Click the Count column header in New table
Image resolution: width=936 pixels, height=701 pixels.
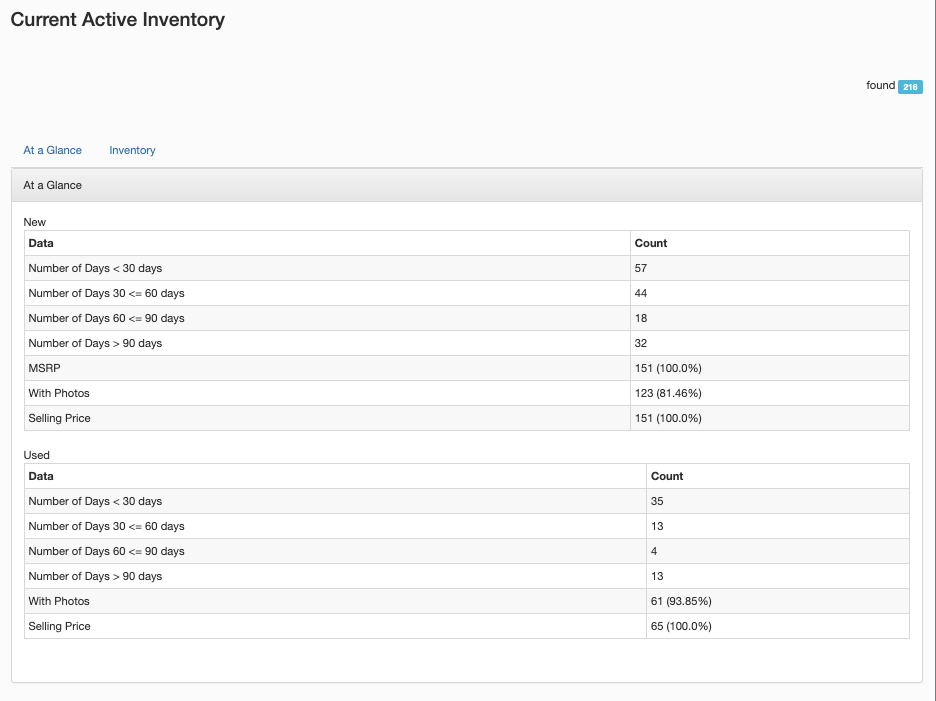650,243
